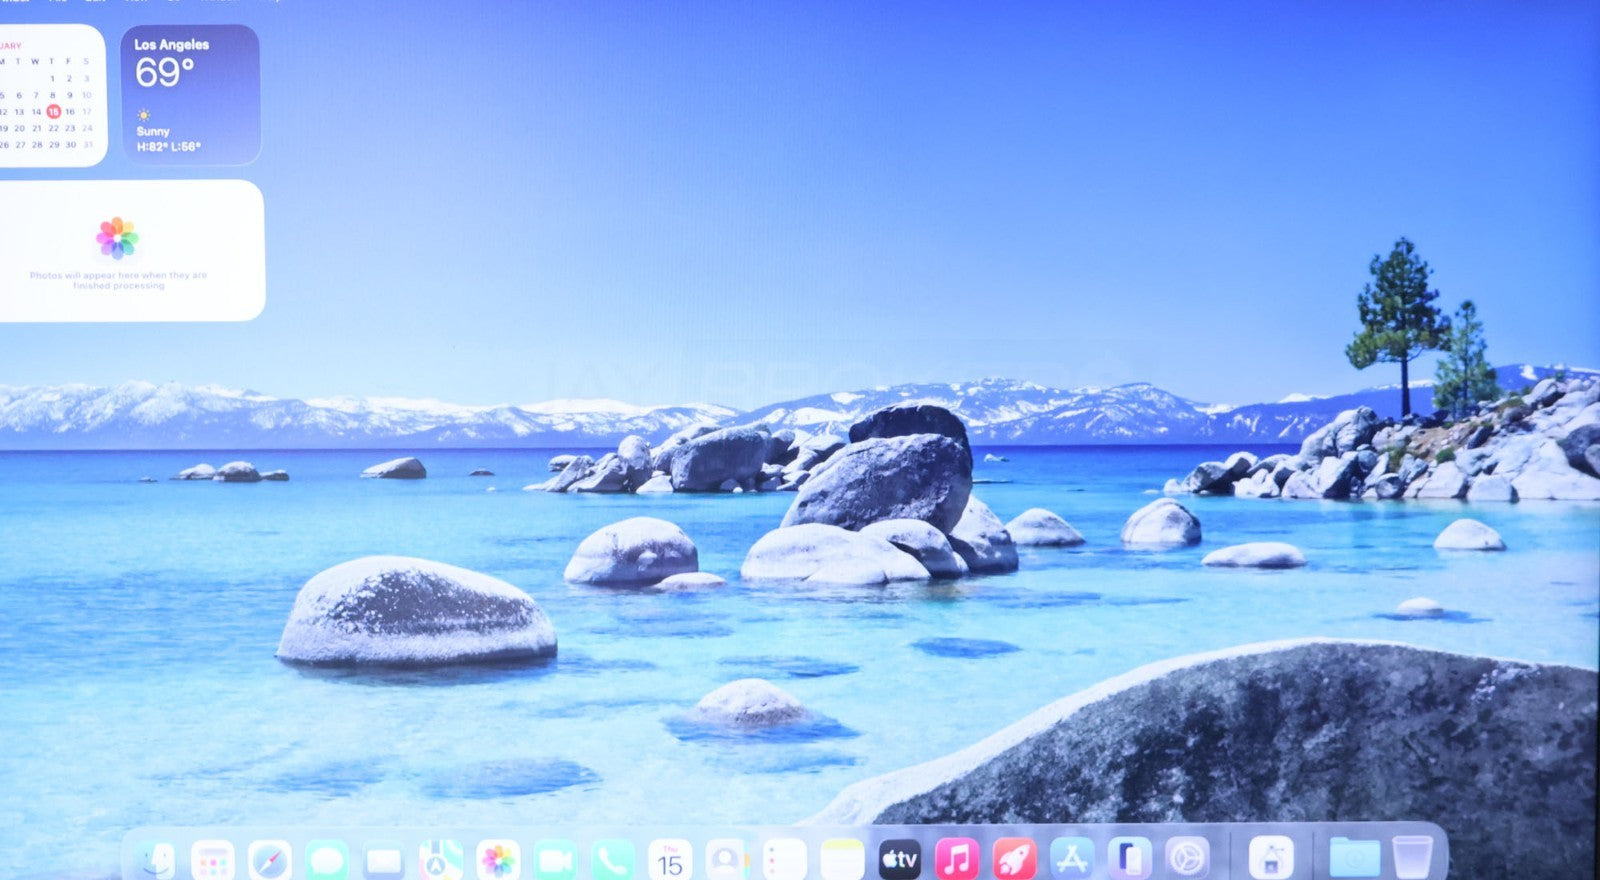Open the Trash in the dock
The width and height of the screenshot is (1600, 880).
[1412, 860]
